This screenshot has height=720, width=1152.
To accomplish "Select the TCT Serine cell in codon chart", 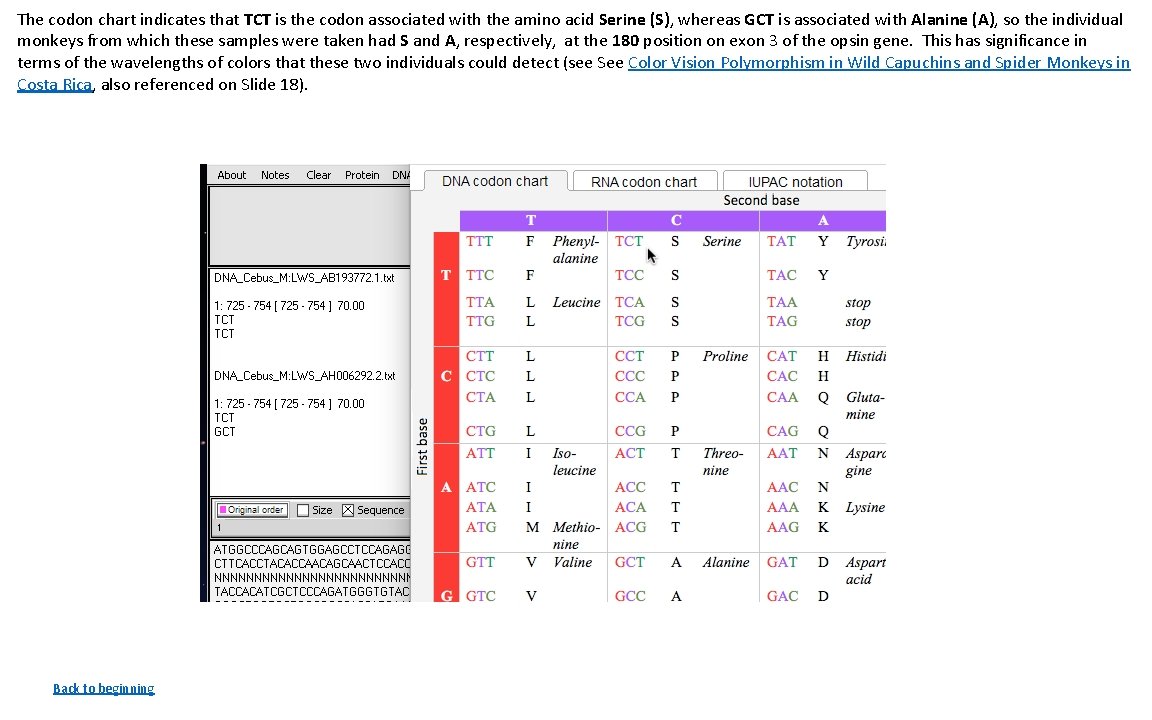I will (629, 241).
